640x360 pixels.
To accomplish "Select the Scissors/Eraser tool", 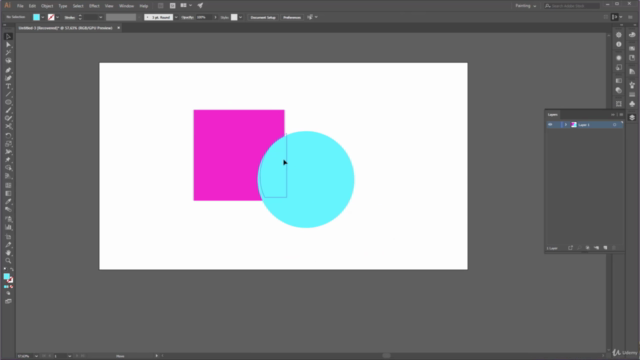I will click(x=8, y=126).
